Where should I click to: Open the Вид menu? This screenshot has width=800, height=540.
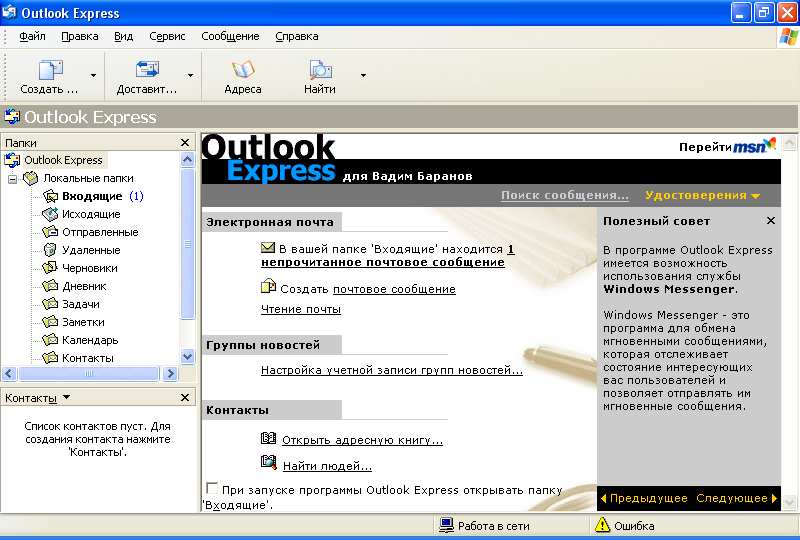tap(123, 36)
